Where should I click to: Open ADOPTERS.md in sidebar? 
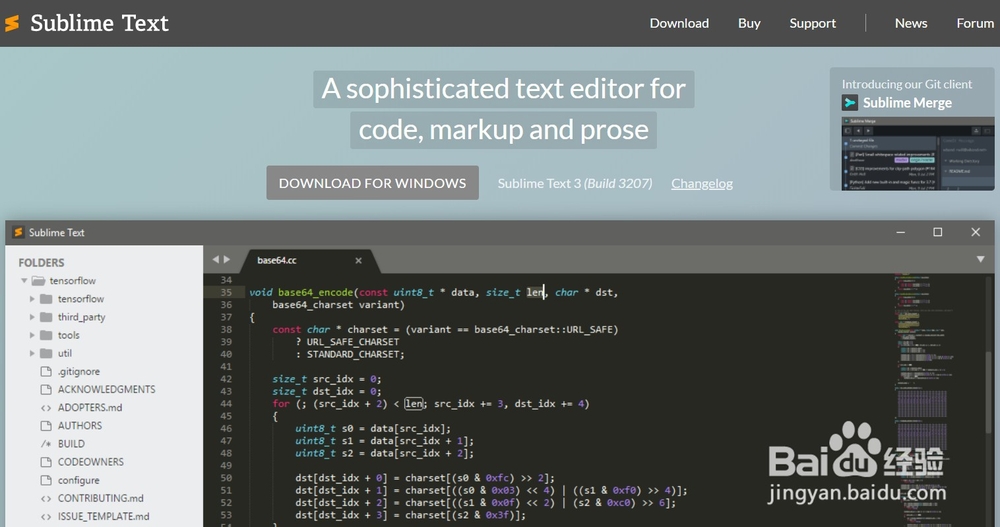(x=90, y=407)
